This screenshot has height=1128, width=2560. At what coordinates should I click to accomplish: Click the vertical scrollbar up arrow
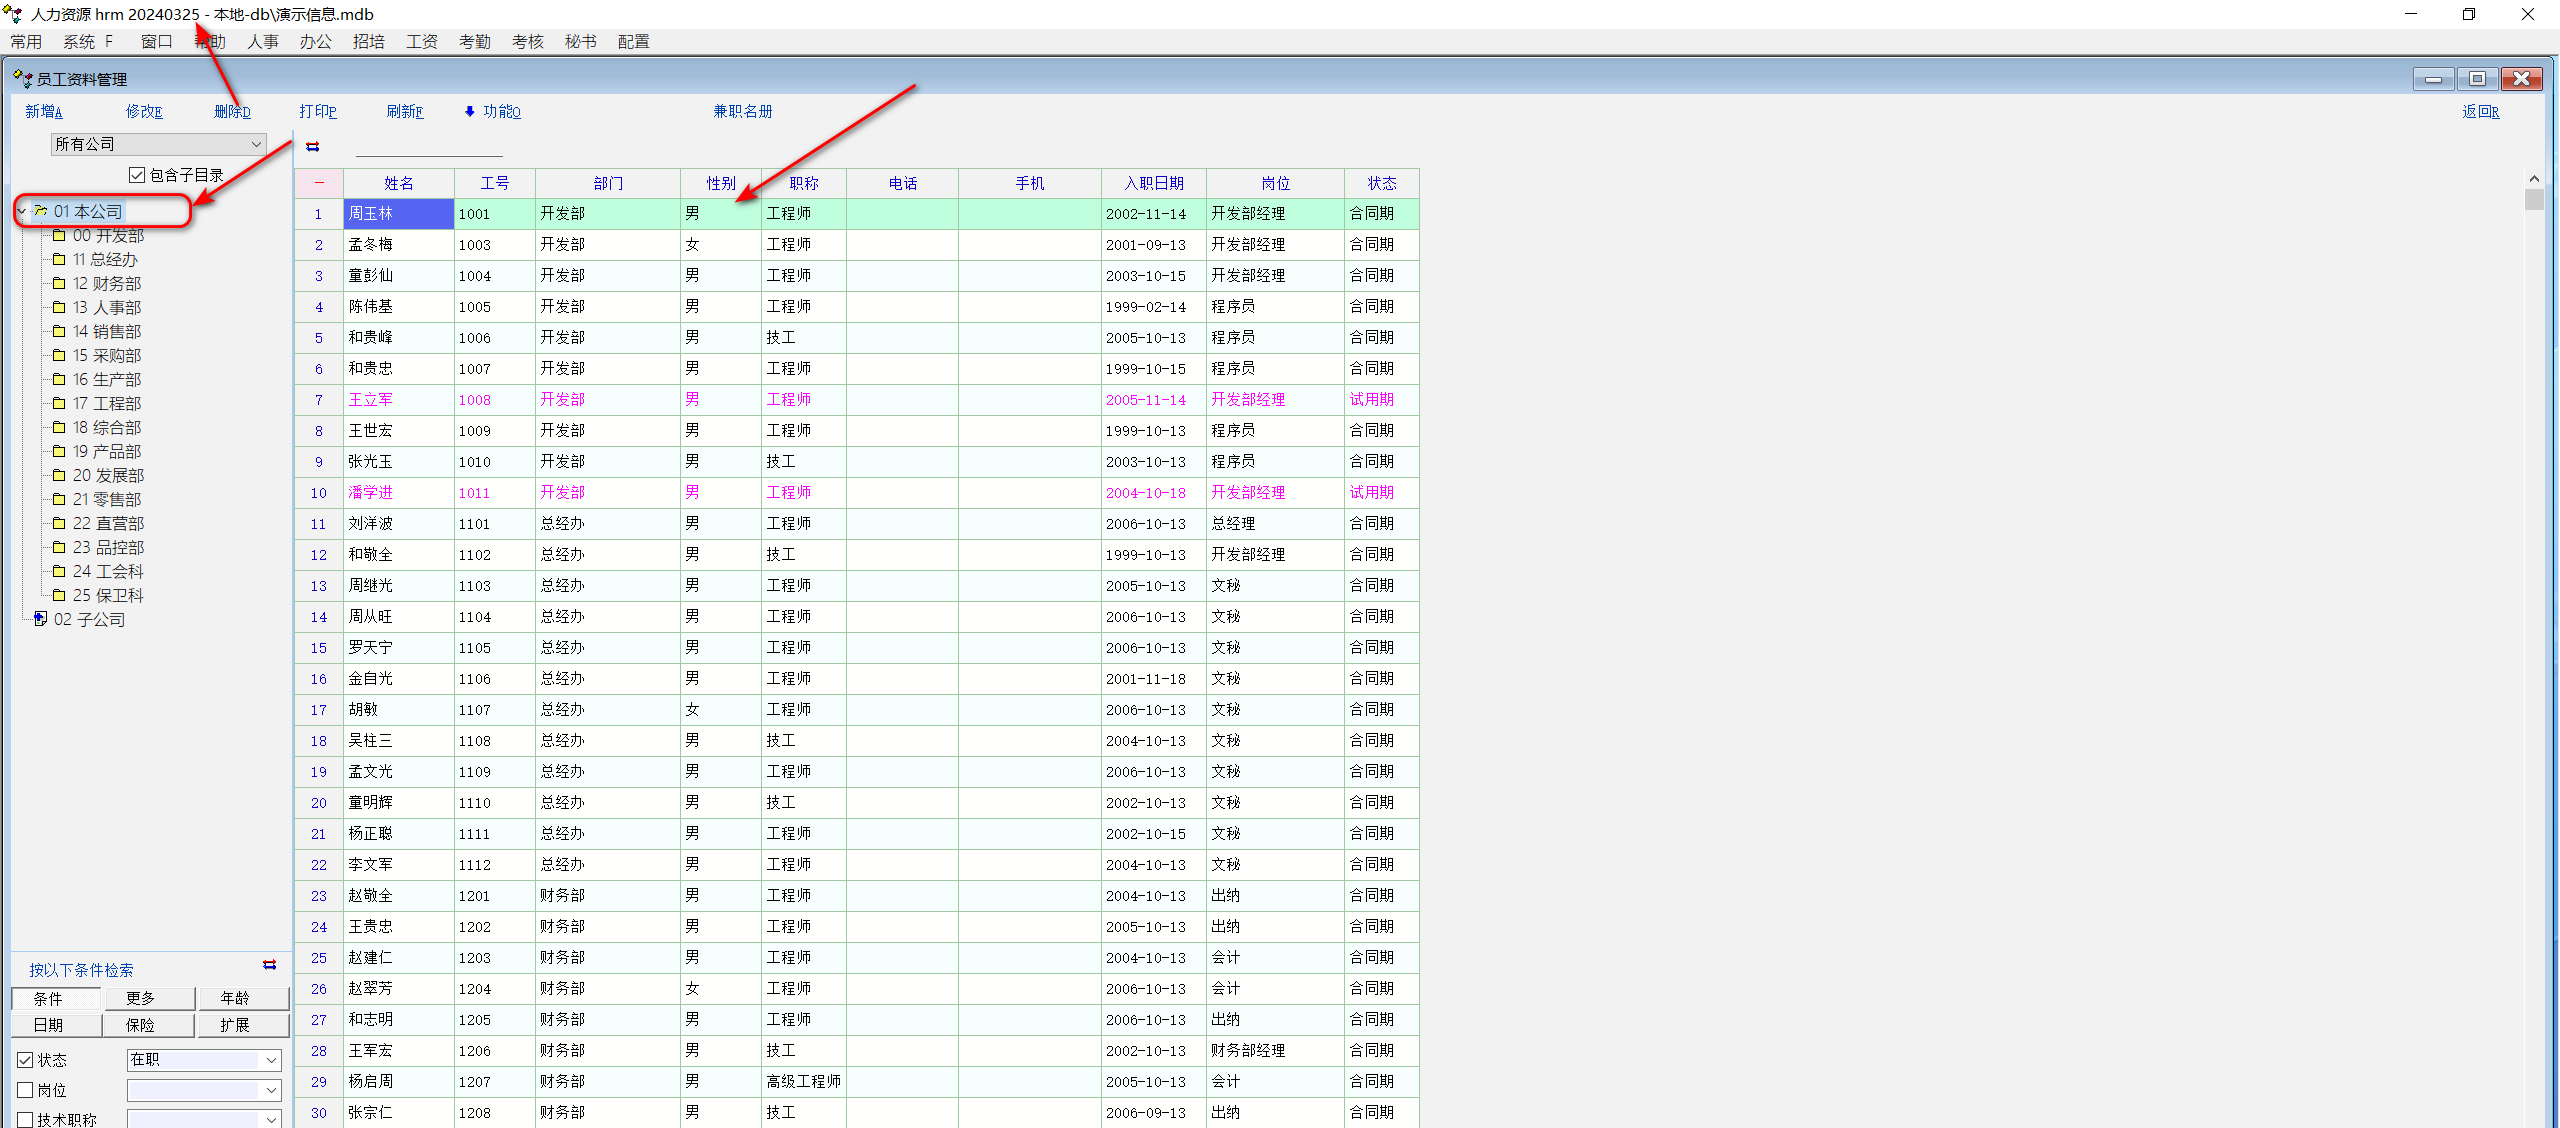pyautogui.click(x=2534, y=179)
